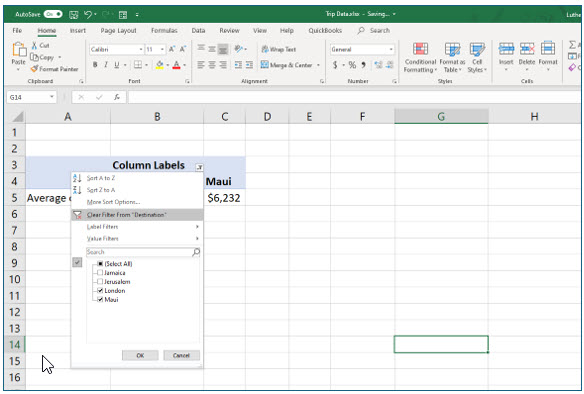The height and width of the screenshot is (394, 584).
Task: Check the Jamaica checkbox
Action: pos(100,273)
